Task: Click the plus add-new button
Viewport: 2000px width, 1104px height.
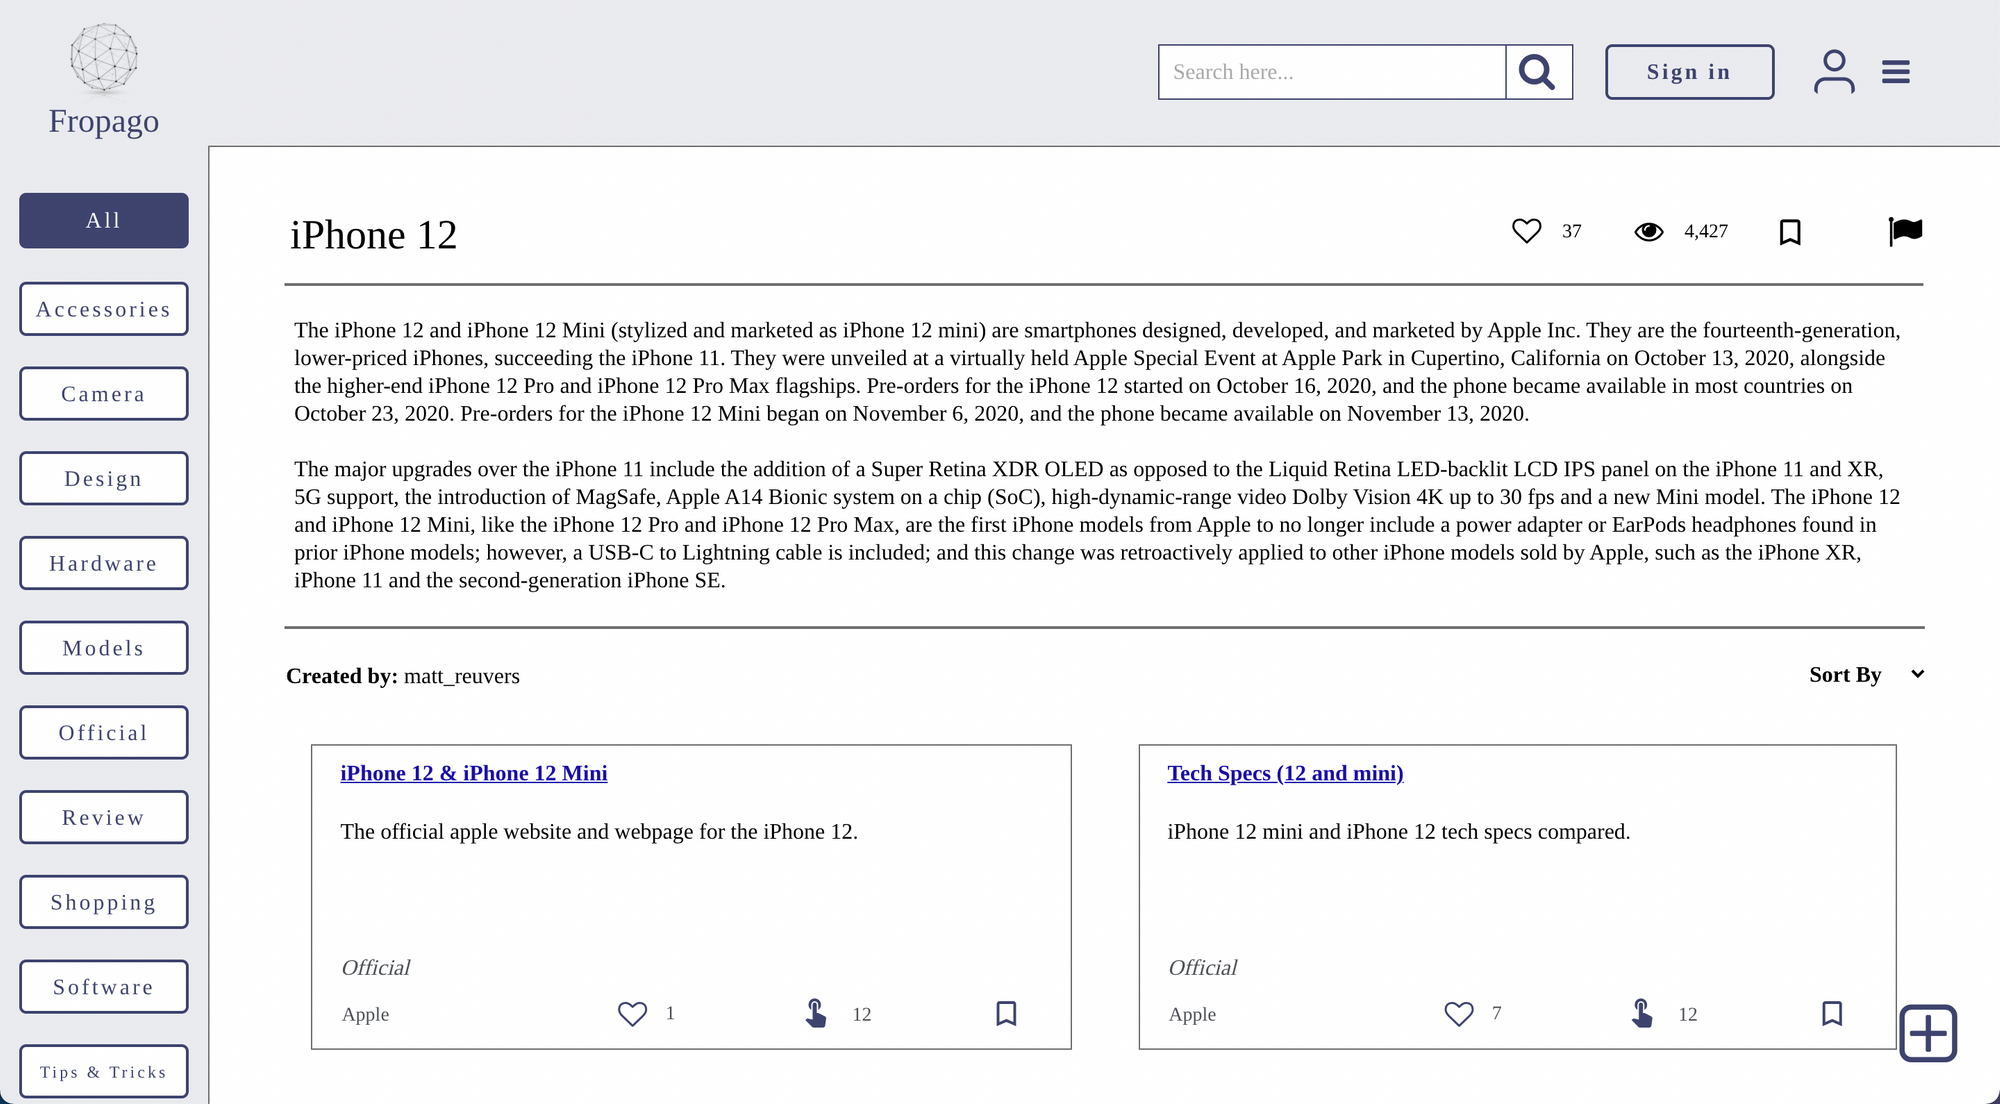Action: [x=1928, y=1033]
